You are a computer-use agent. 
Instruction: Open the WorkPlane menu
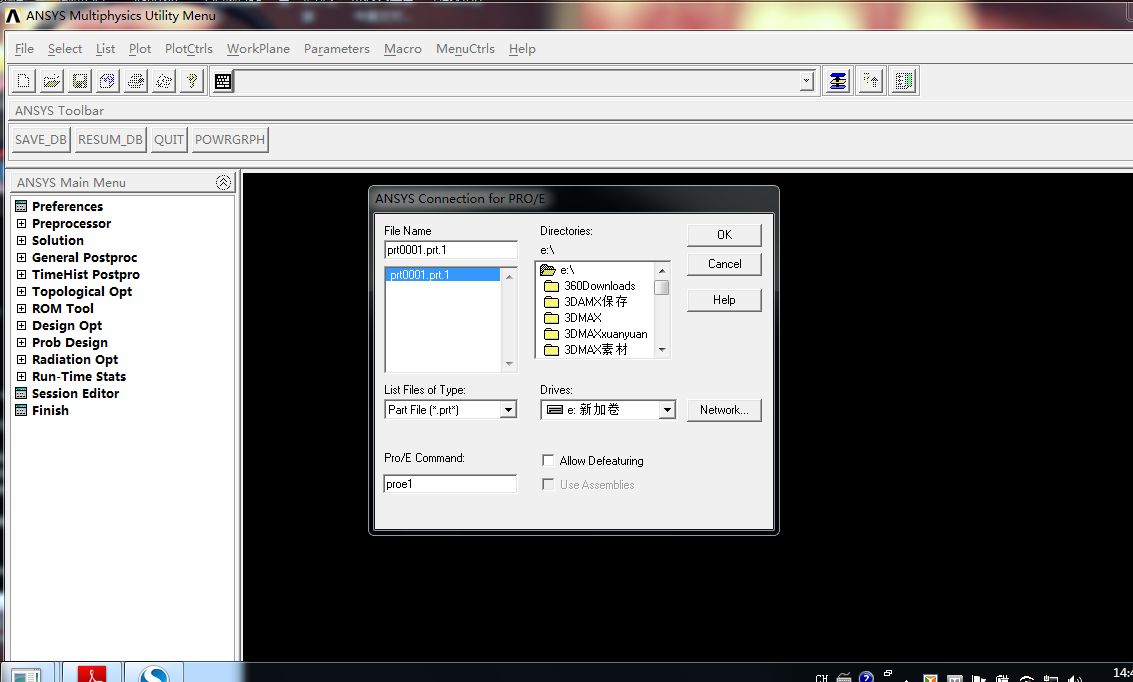tap(258, 48)
